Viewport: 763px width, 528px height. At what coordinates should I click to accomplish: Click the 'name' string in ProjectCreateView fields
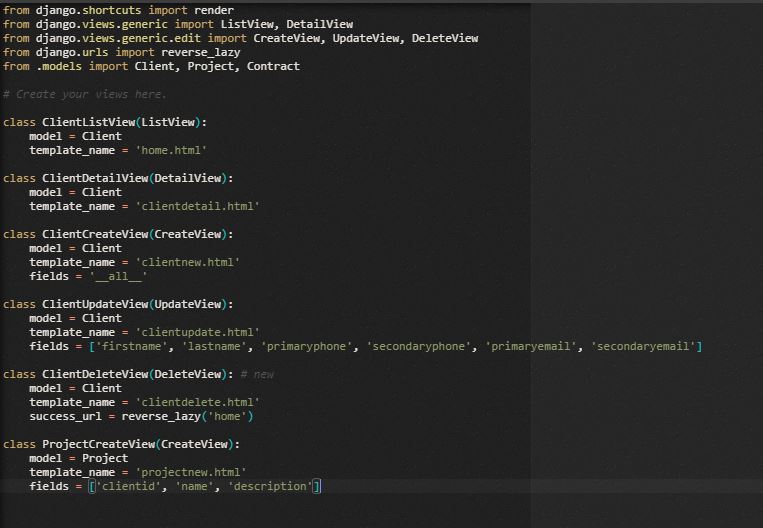point(194,487)
